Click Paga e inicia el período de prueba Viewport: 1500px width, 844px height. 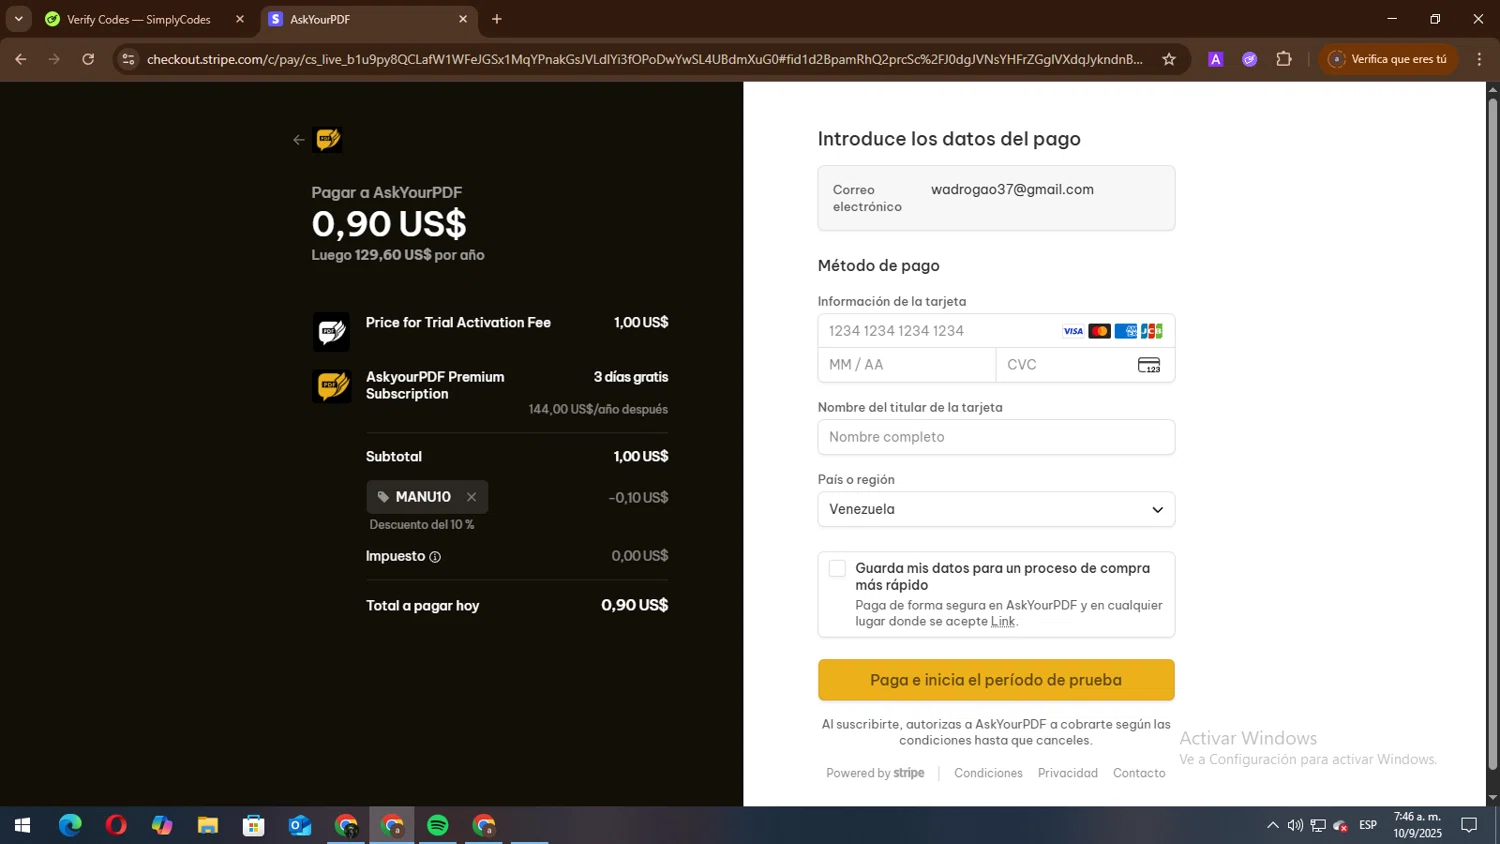click(996, 680)
